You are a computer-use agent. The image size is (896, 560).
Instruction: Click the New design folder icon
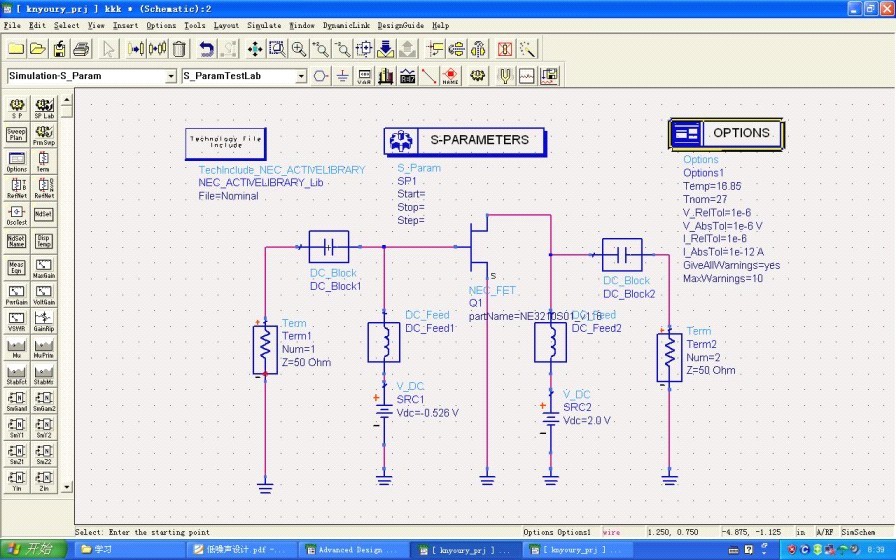point(16,49)
